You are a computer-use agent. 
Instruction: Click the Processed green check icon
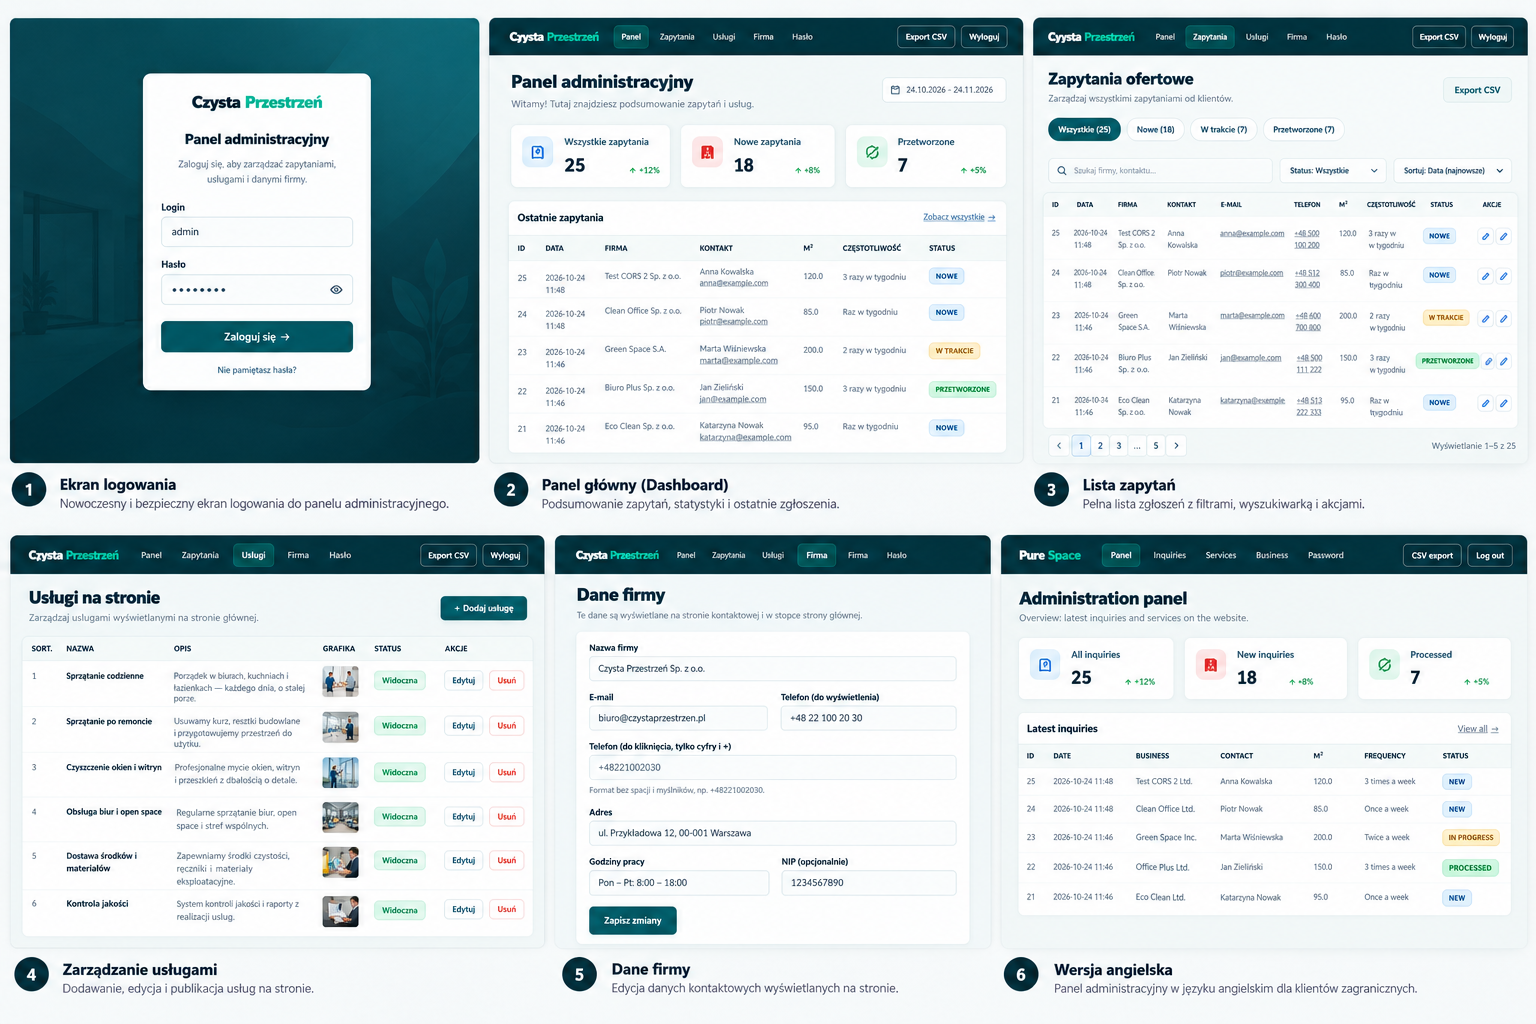1384,665
